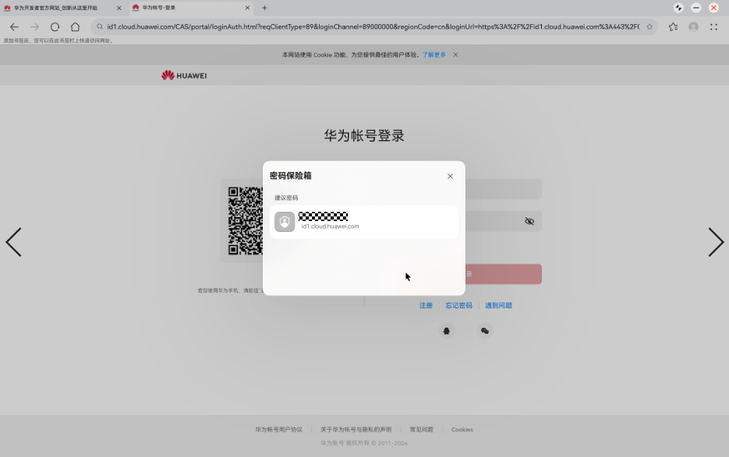Click the 注册 register link
The image size is (729, 457).
click(x=426, y=306)
